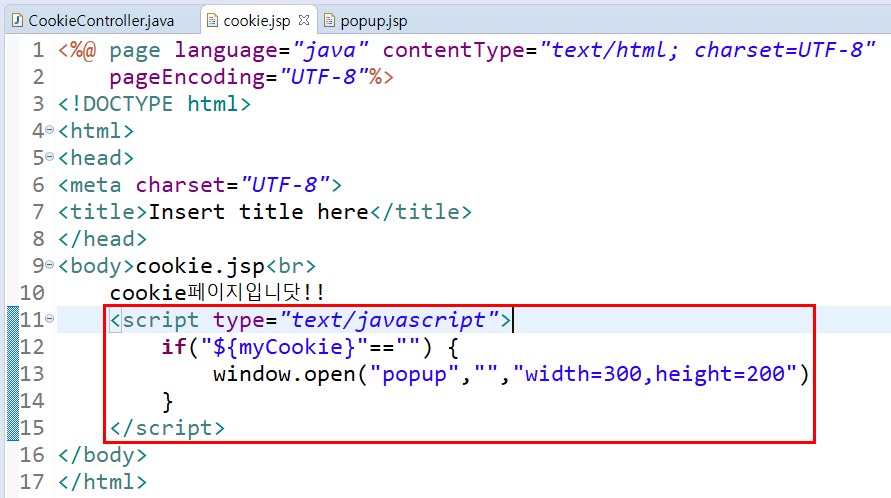Collapse the html tag fold on line 4

(x=50, y=130)
